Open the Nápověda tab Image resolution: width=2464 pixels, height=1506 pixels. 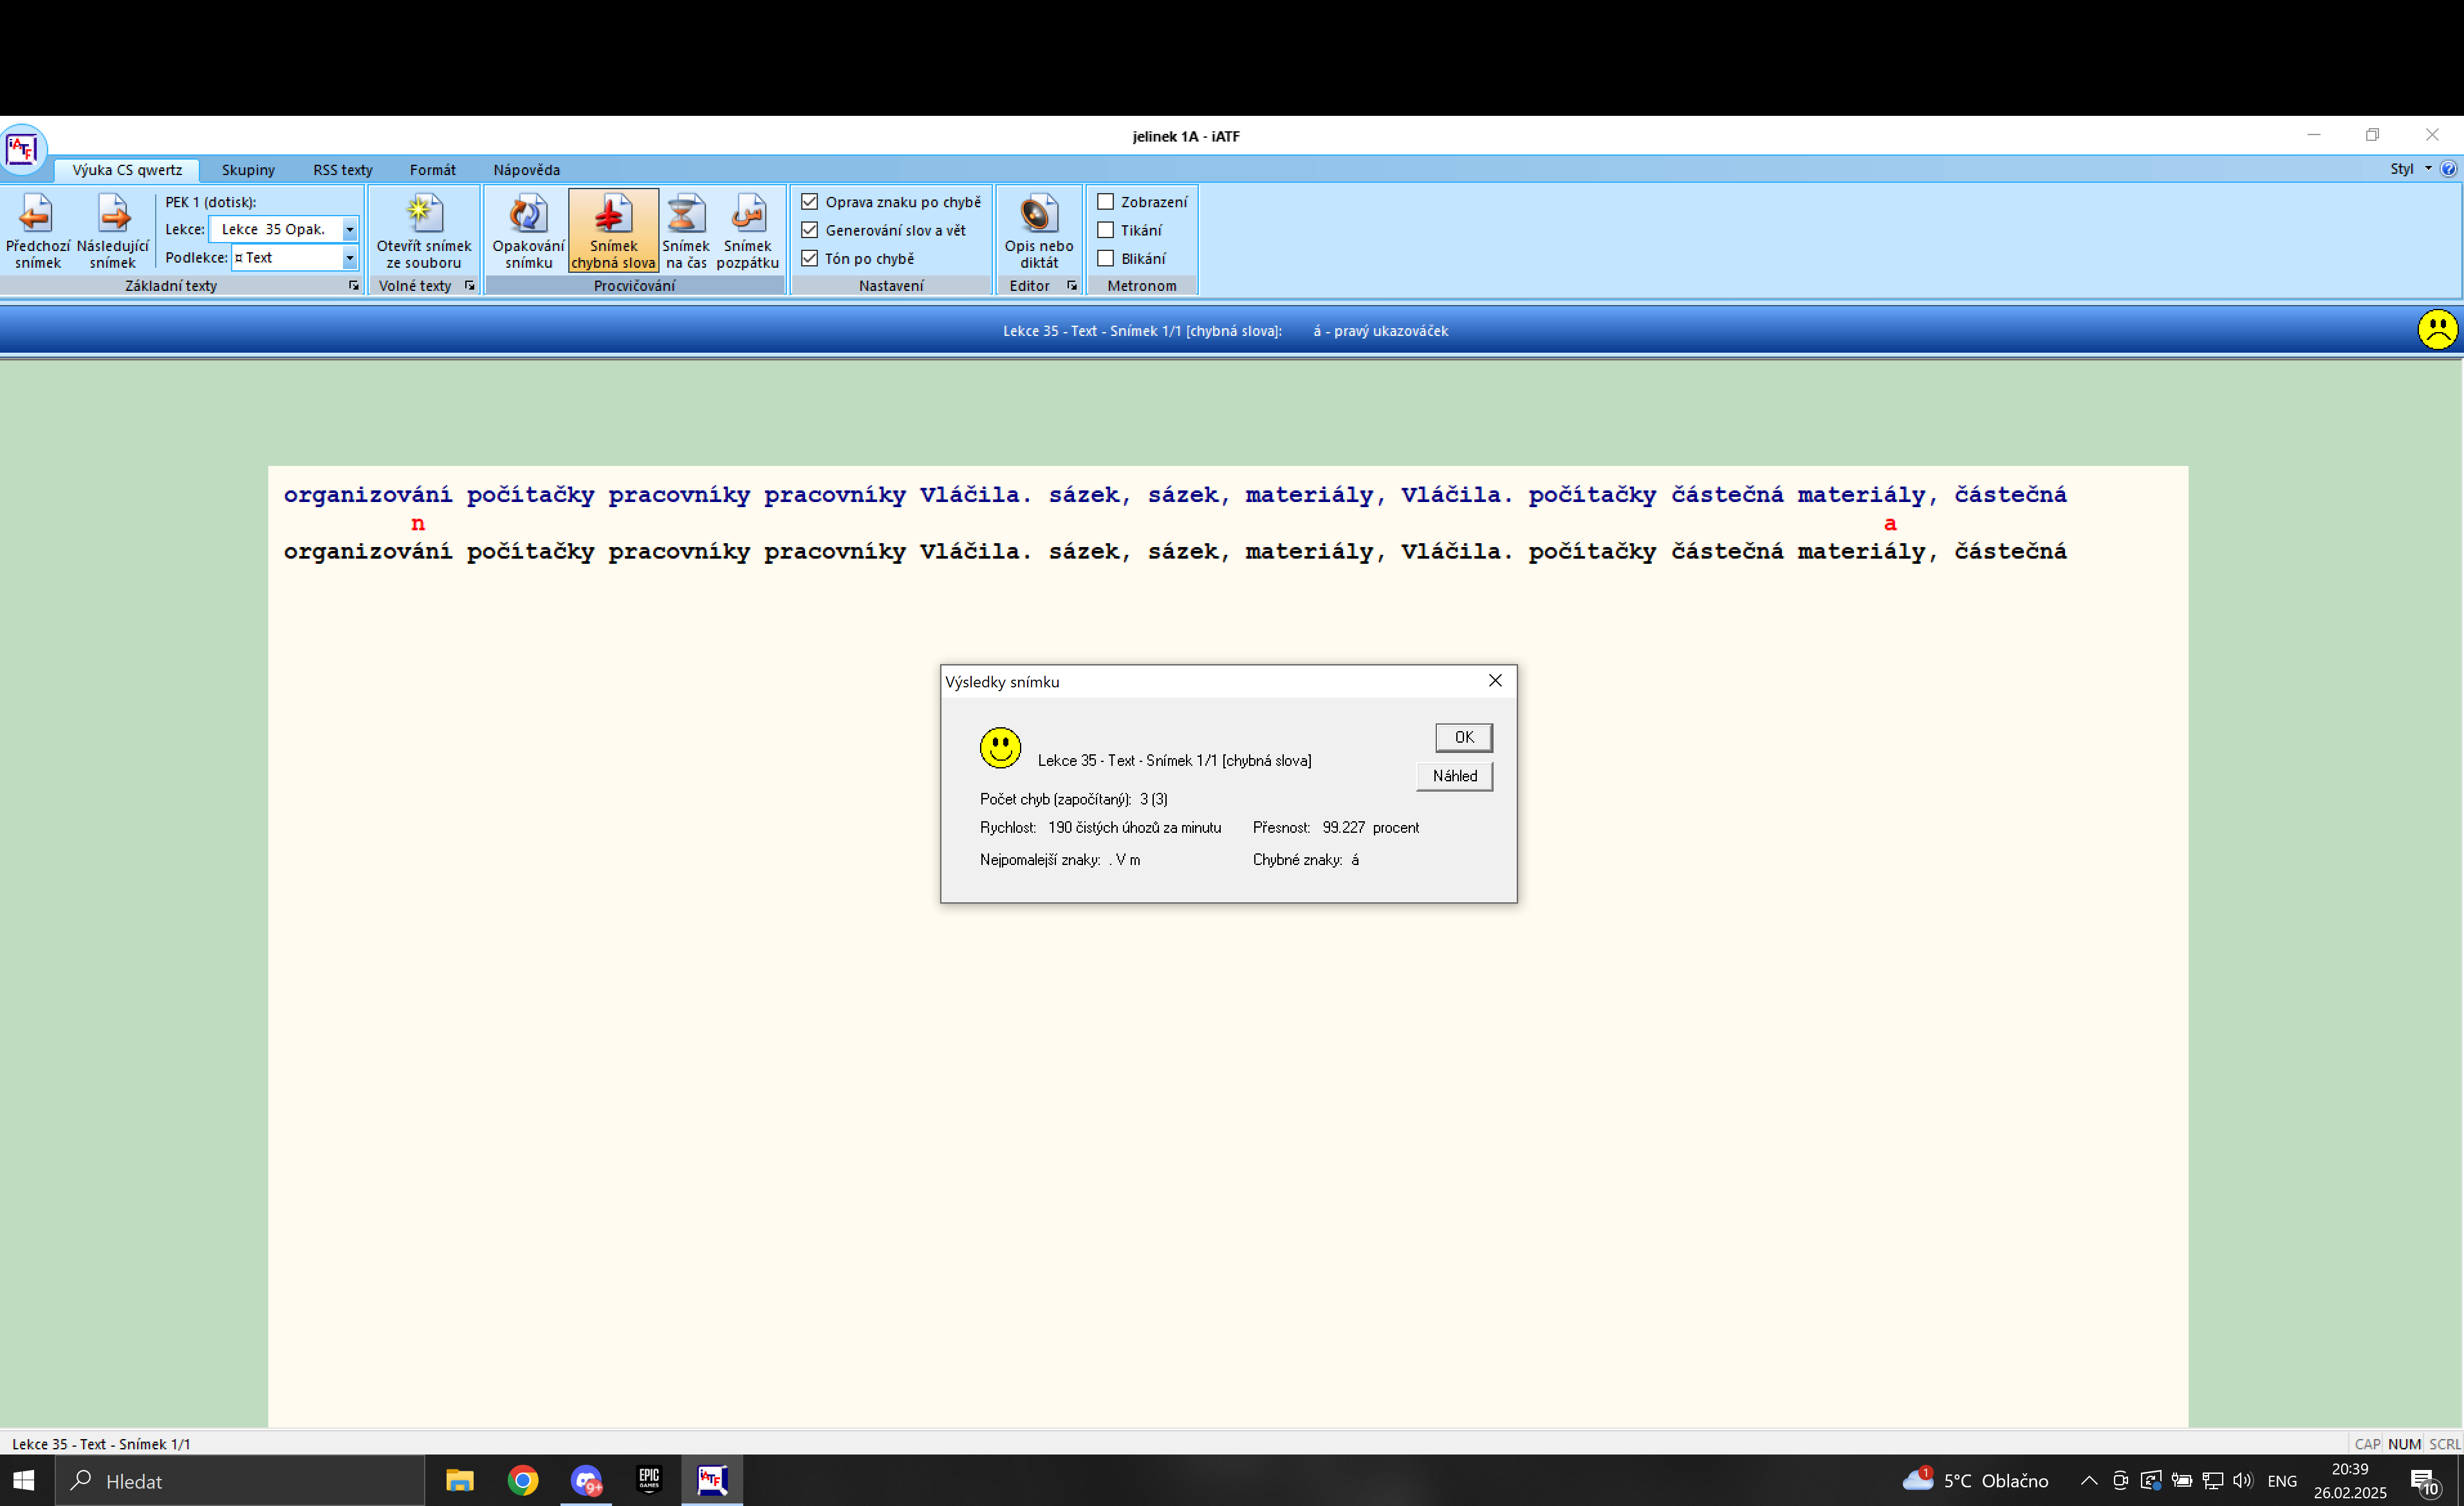526,170
